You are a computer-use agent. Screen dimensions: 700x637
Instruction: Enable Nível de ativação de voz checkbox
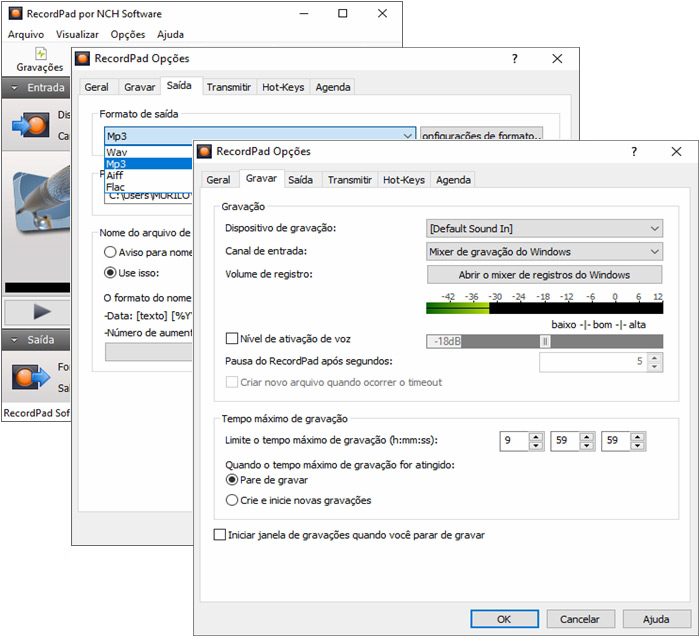[232, 338]
